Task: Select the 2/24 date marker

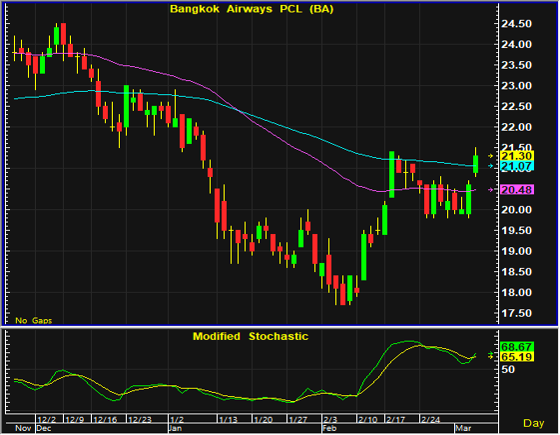Action: (x=431, y=420)
